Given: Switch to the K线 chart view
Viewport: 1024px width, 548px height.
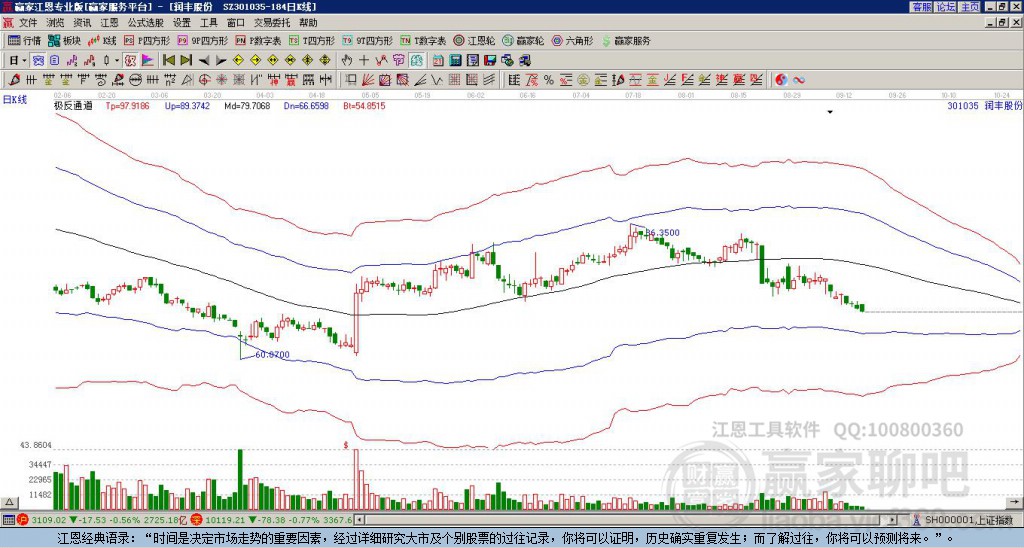Looking at the screenshot, I should [x=102, y=40].
